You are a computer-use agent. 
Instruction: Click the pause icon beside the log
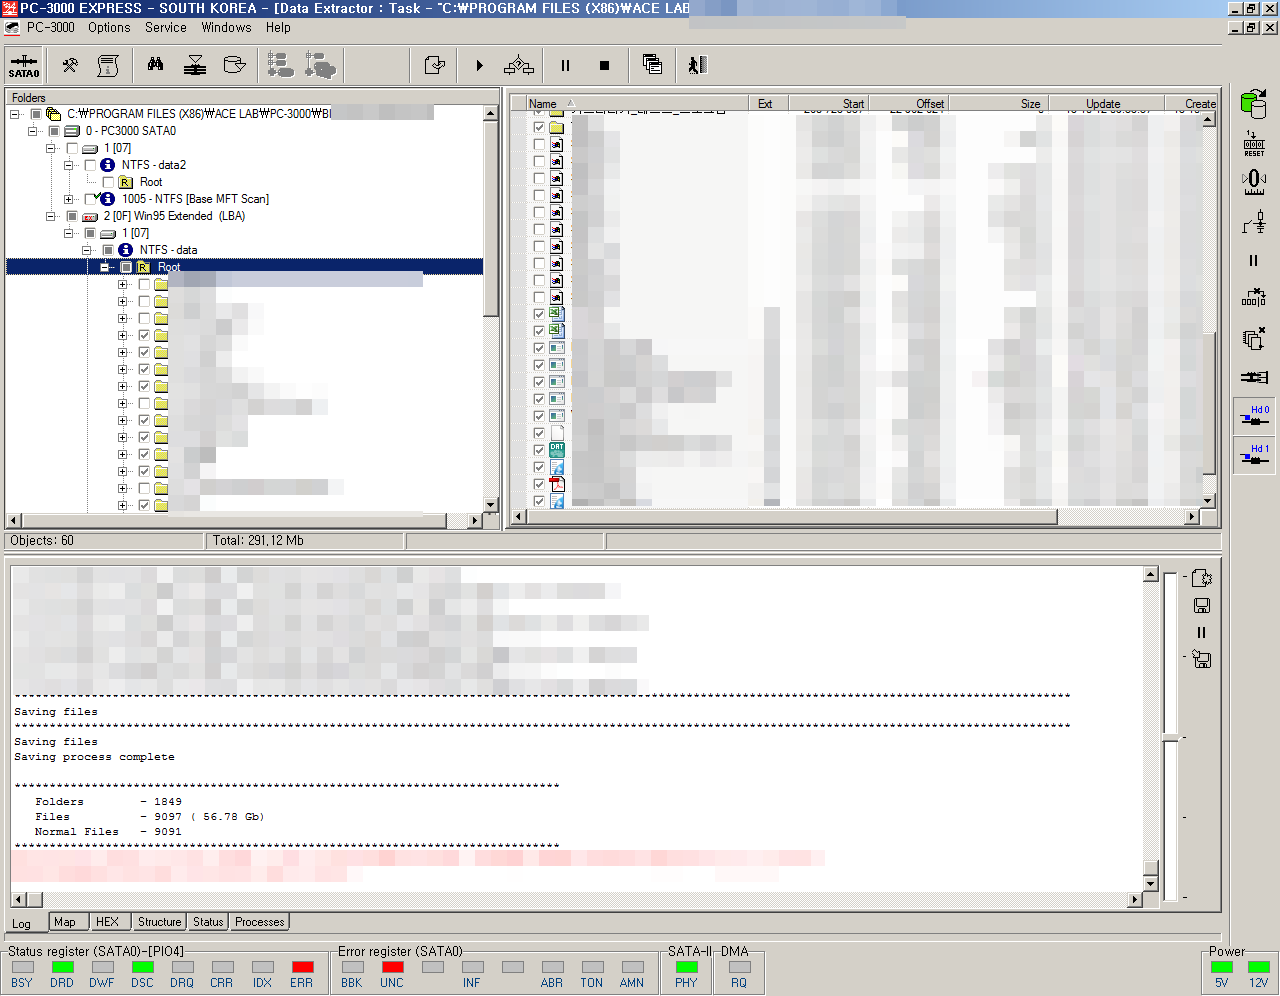[1202, 632]
